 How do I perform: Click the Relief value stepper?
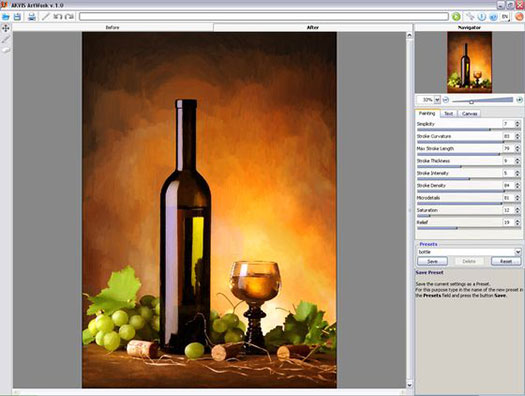(x=517, y=222)
